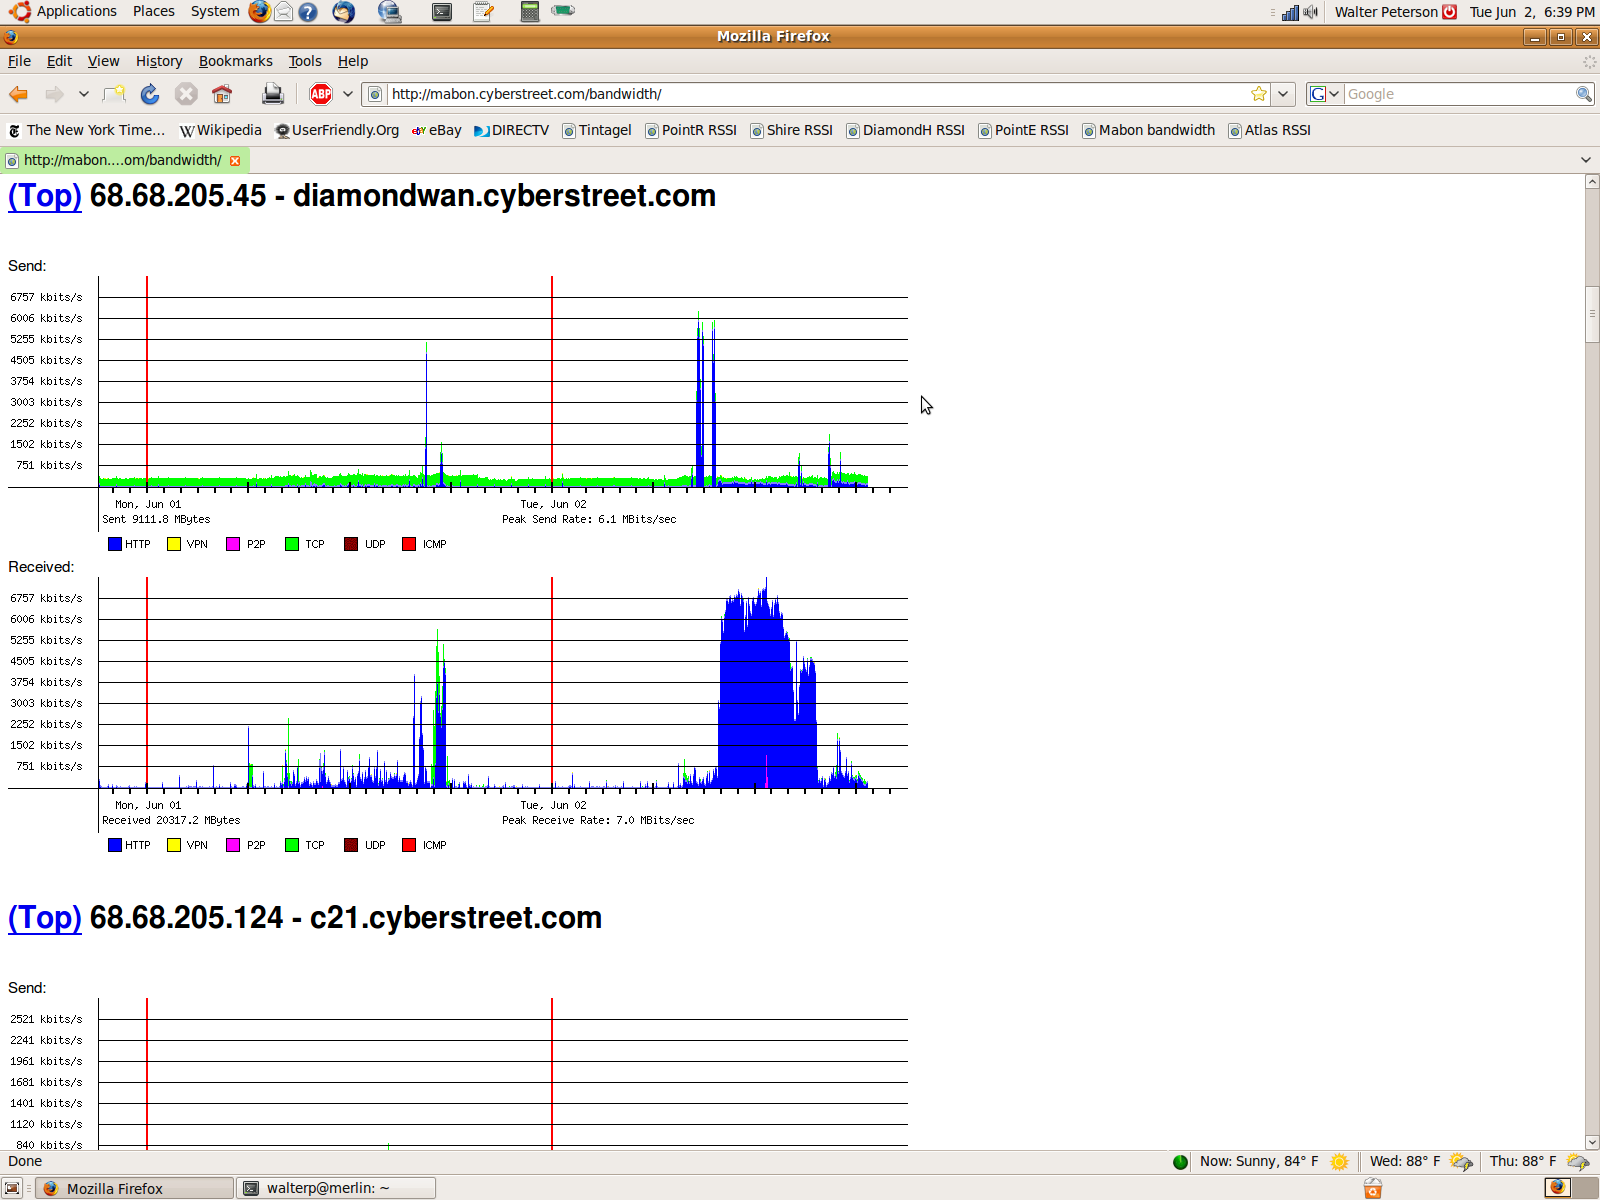Reload the current page
Screen dimensions: 1600x1200
(x=150, y=94)
